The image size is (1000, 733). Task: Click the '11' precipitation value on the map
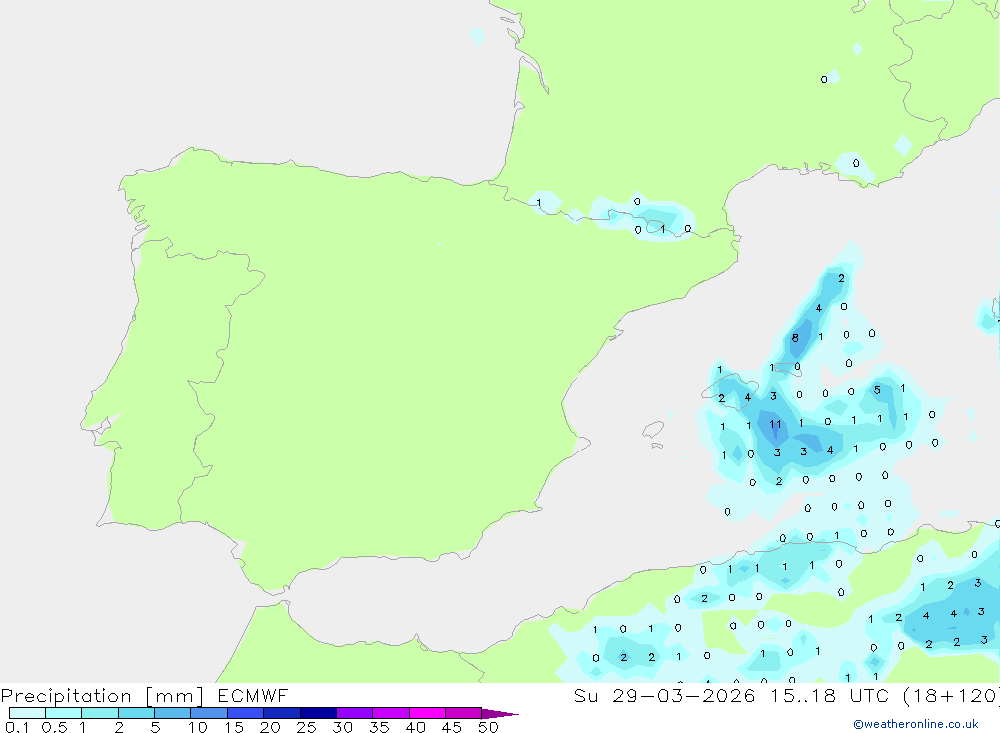coord(775,424)
